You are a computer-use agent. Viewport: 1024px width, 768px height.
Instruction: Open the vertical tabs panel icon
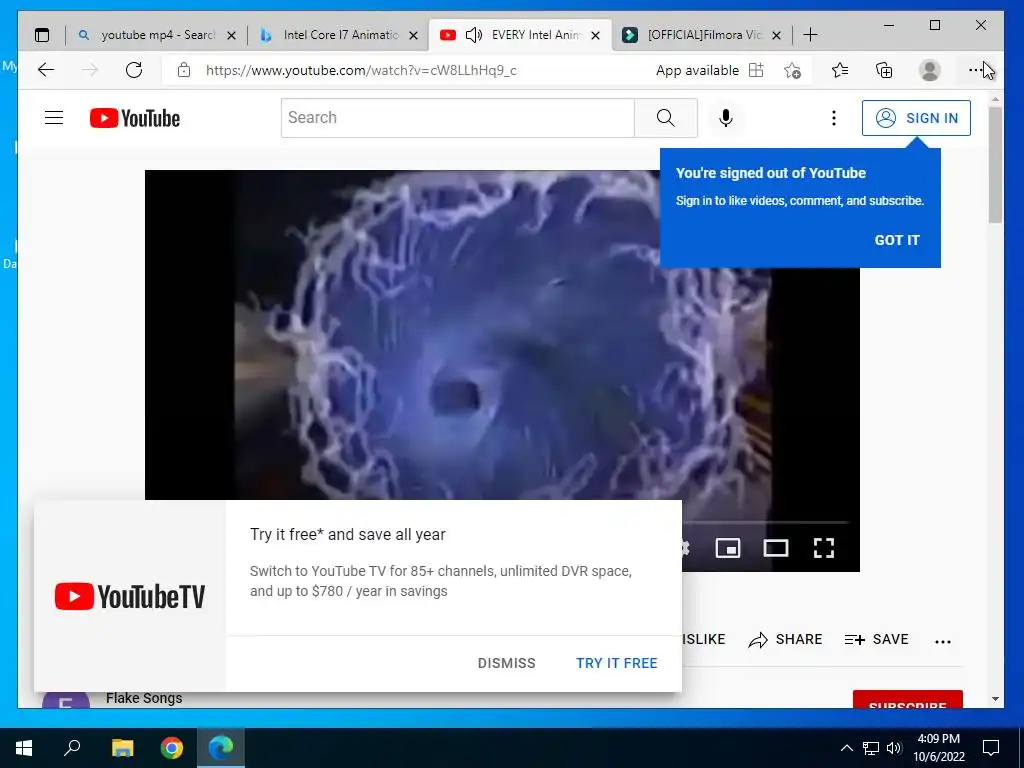click(42, 35)
